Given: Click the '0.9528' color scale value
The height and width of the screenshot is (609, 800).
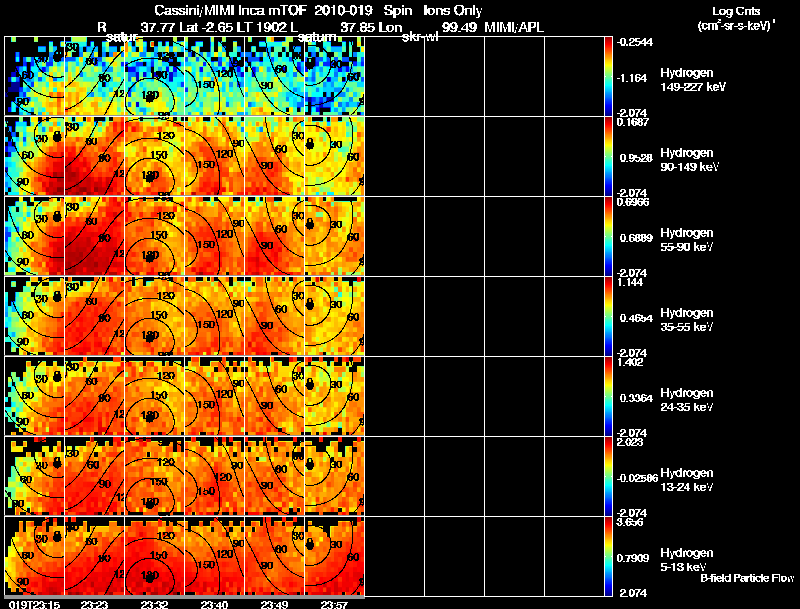Looking at the screenshot, I should tap(636, 158).
